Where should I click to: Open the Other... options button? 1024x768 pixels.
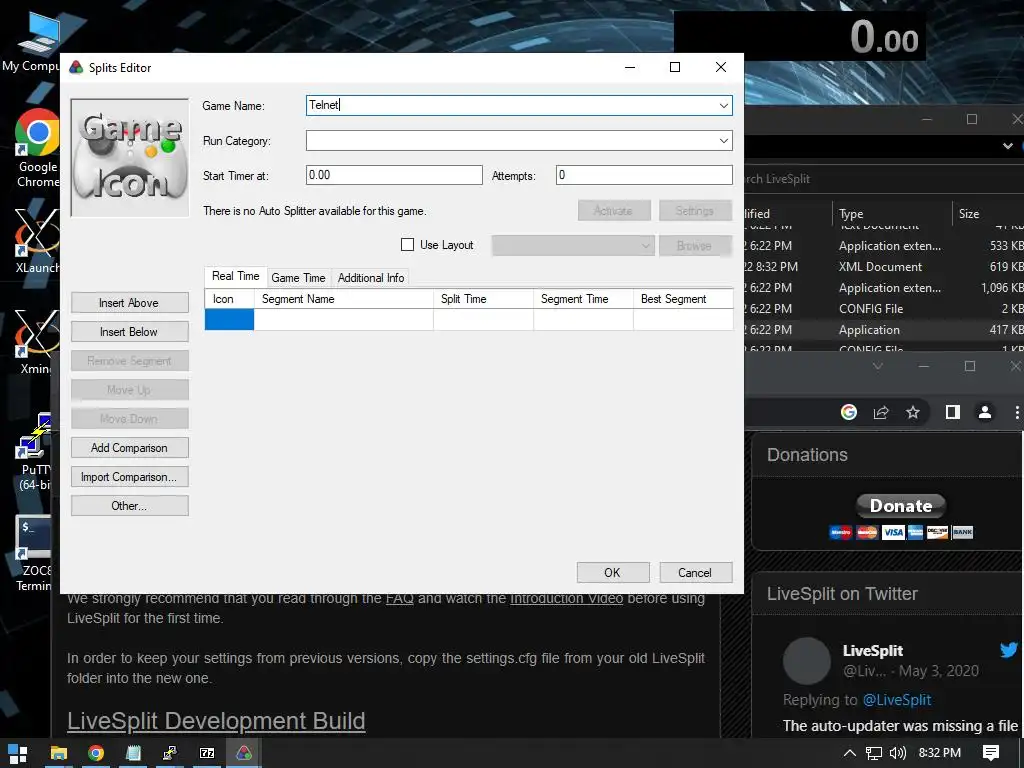pyautogui.click(x=129, y=505)
